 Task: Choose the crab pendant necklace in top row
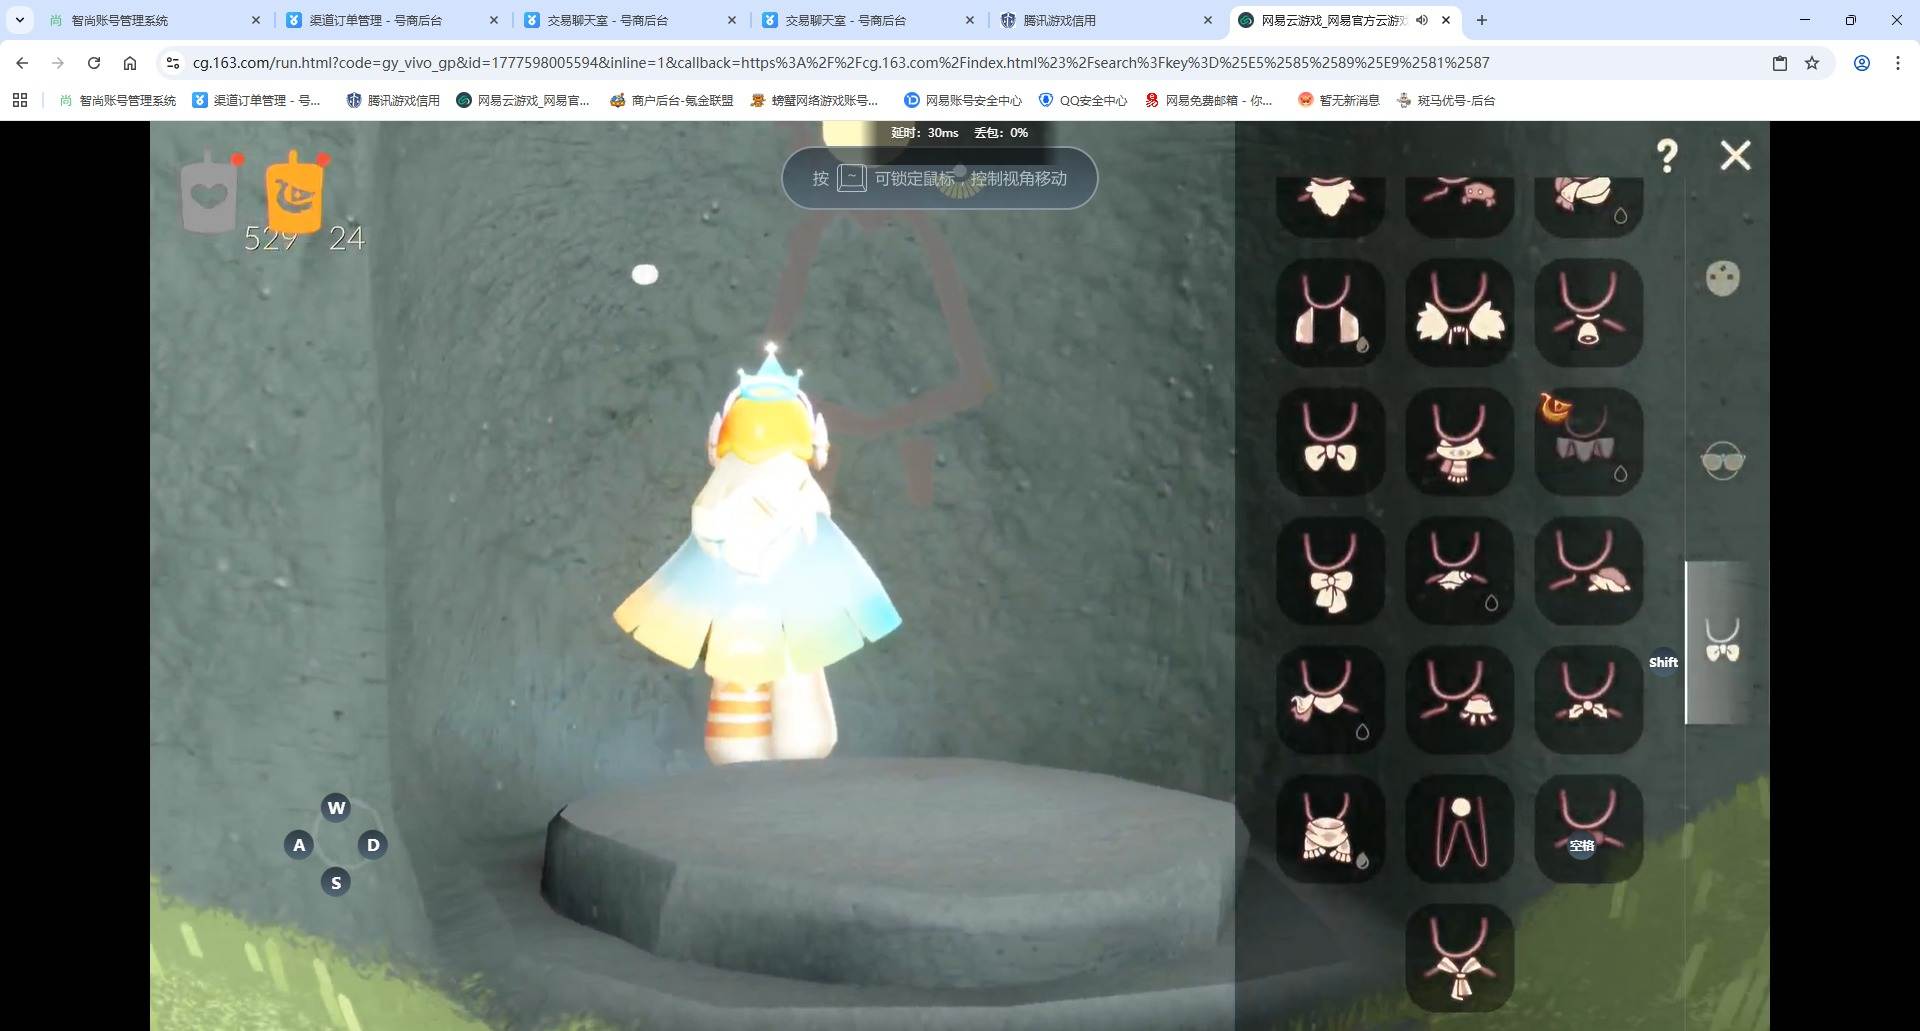1459,207
